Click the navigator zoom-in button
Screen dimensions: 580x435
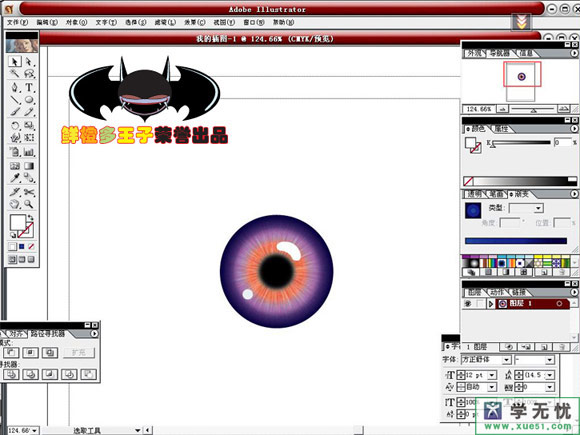point(563,109)
